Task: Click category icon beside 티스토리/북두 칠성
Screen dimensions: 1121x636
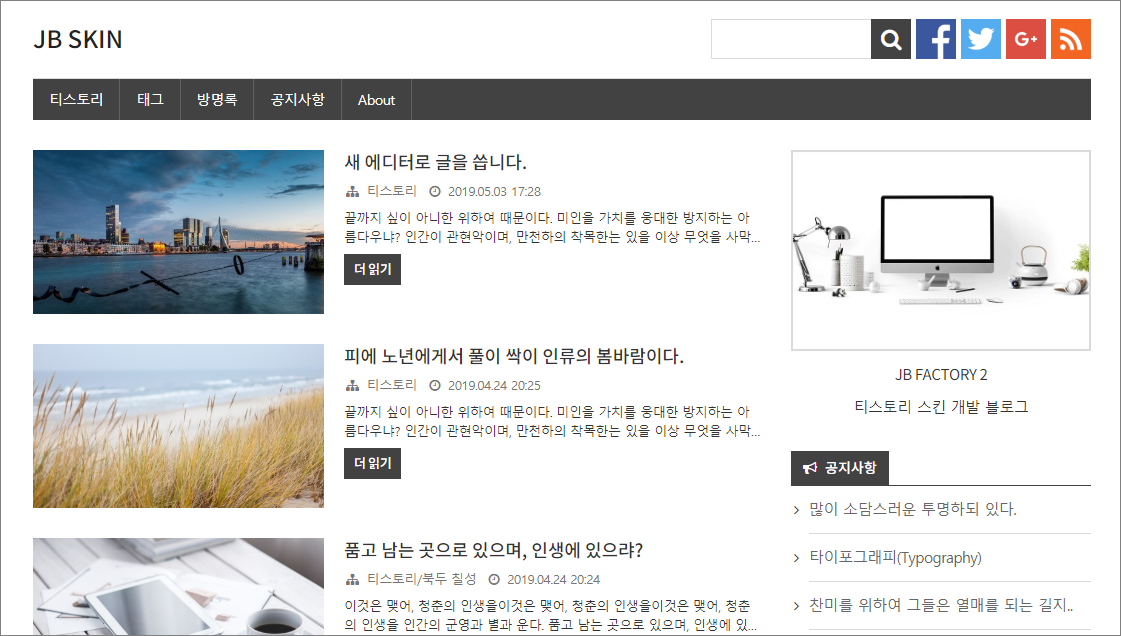Action: (x=352, y=580)
